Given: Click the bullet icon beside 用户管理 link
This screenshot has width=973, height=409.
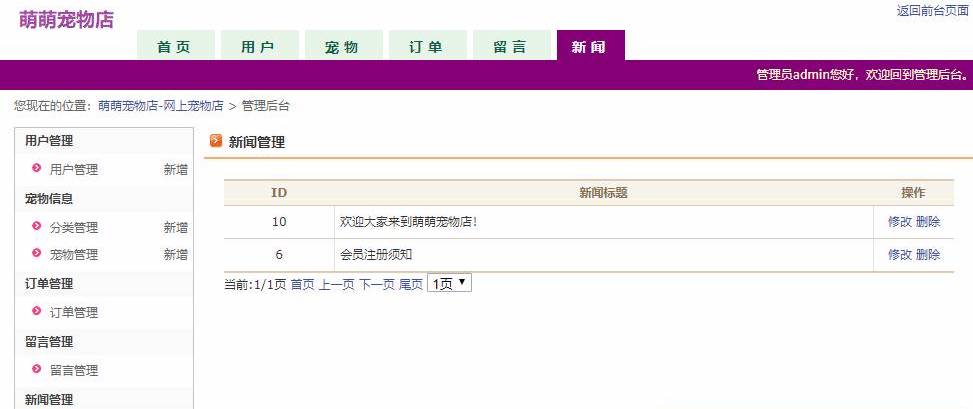Looking at the screenshot, I should (x=37, y=168).
